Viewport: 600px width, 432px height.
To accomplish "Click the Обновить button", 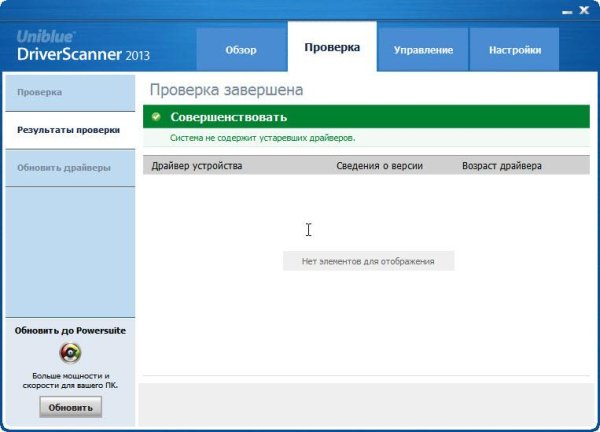I will pyautogui.click(x=71, y=407).
